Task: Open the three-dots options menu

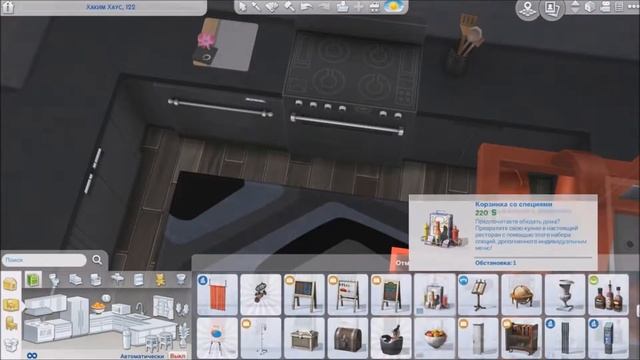Action: pos(633,7)
